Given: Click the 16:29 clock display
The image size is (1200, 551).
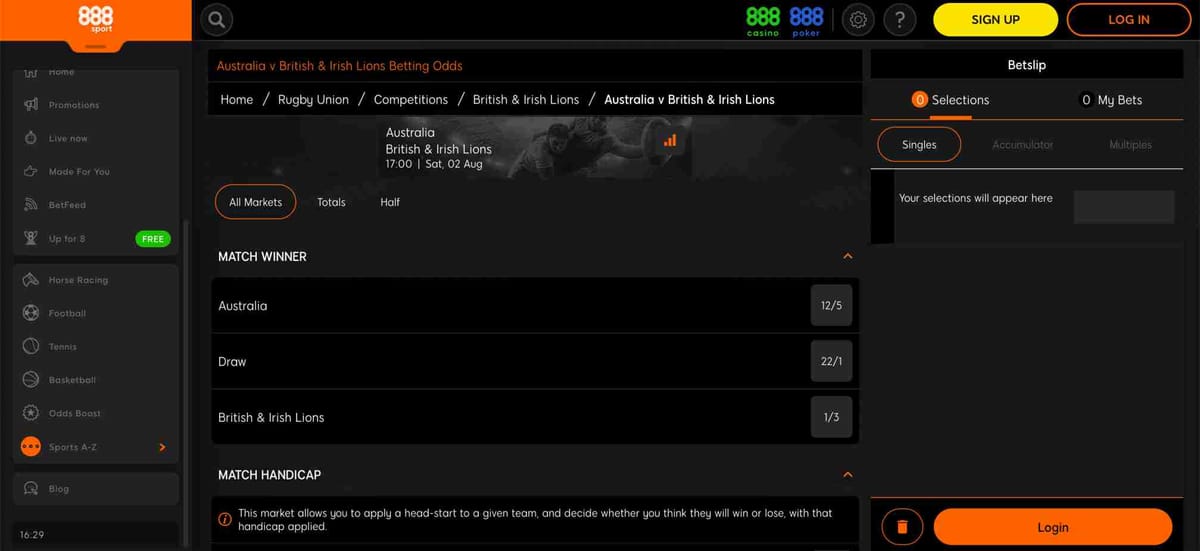Looking at the screenshot, I should point(32,535).
